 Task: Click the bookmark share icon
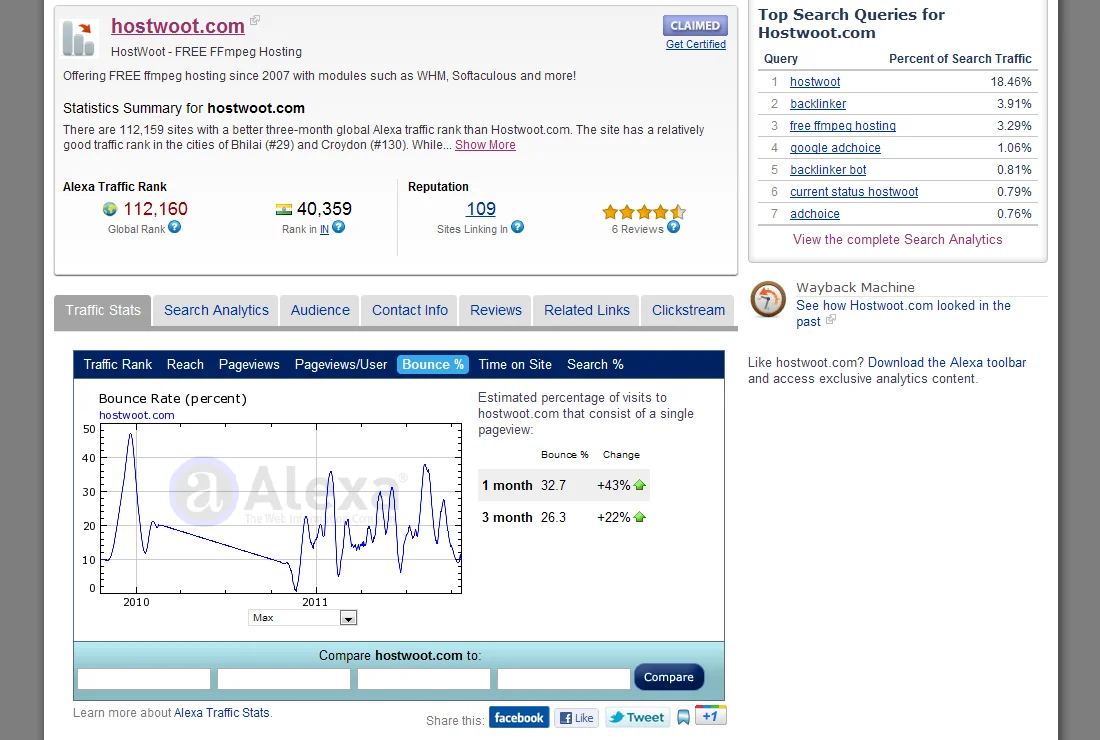tap(683, 717)
